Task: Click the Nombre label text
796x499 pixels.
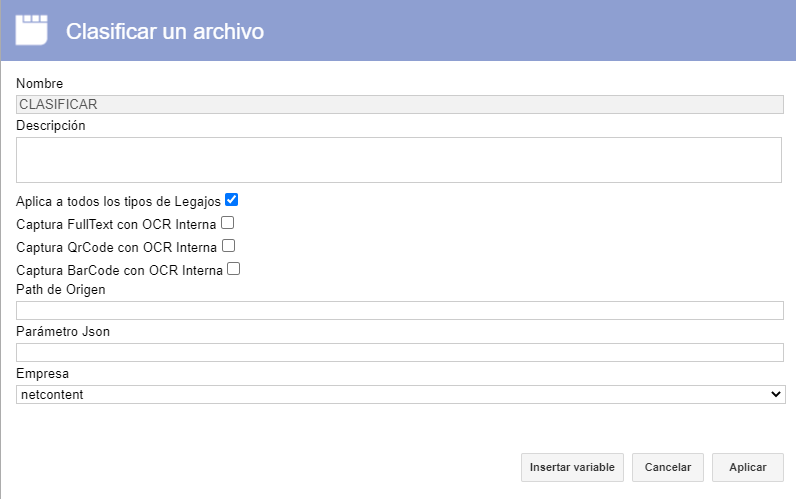Action: pyautogui.click(x=40, y=83)
